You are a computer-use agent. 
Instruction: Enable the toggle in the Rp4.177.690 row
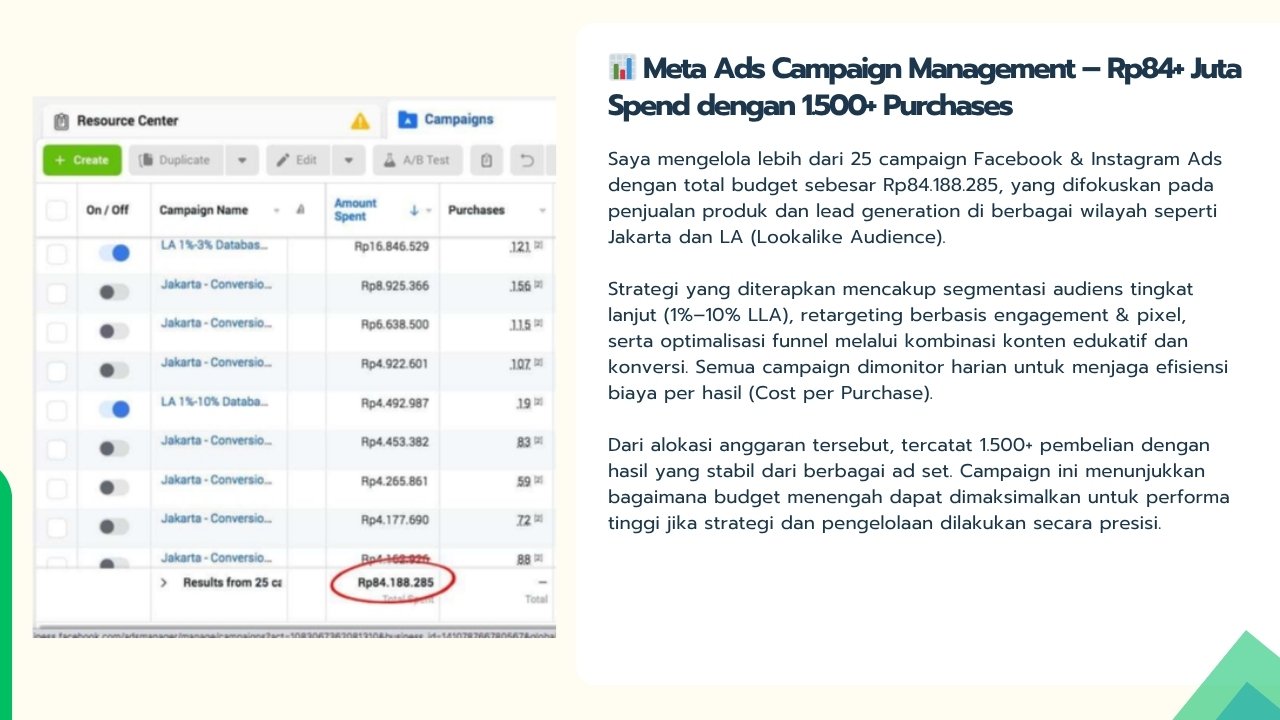(x=114, y=526)
